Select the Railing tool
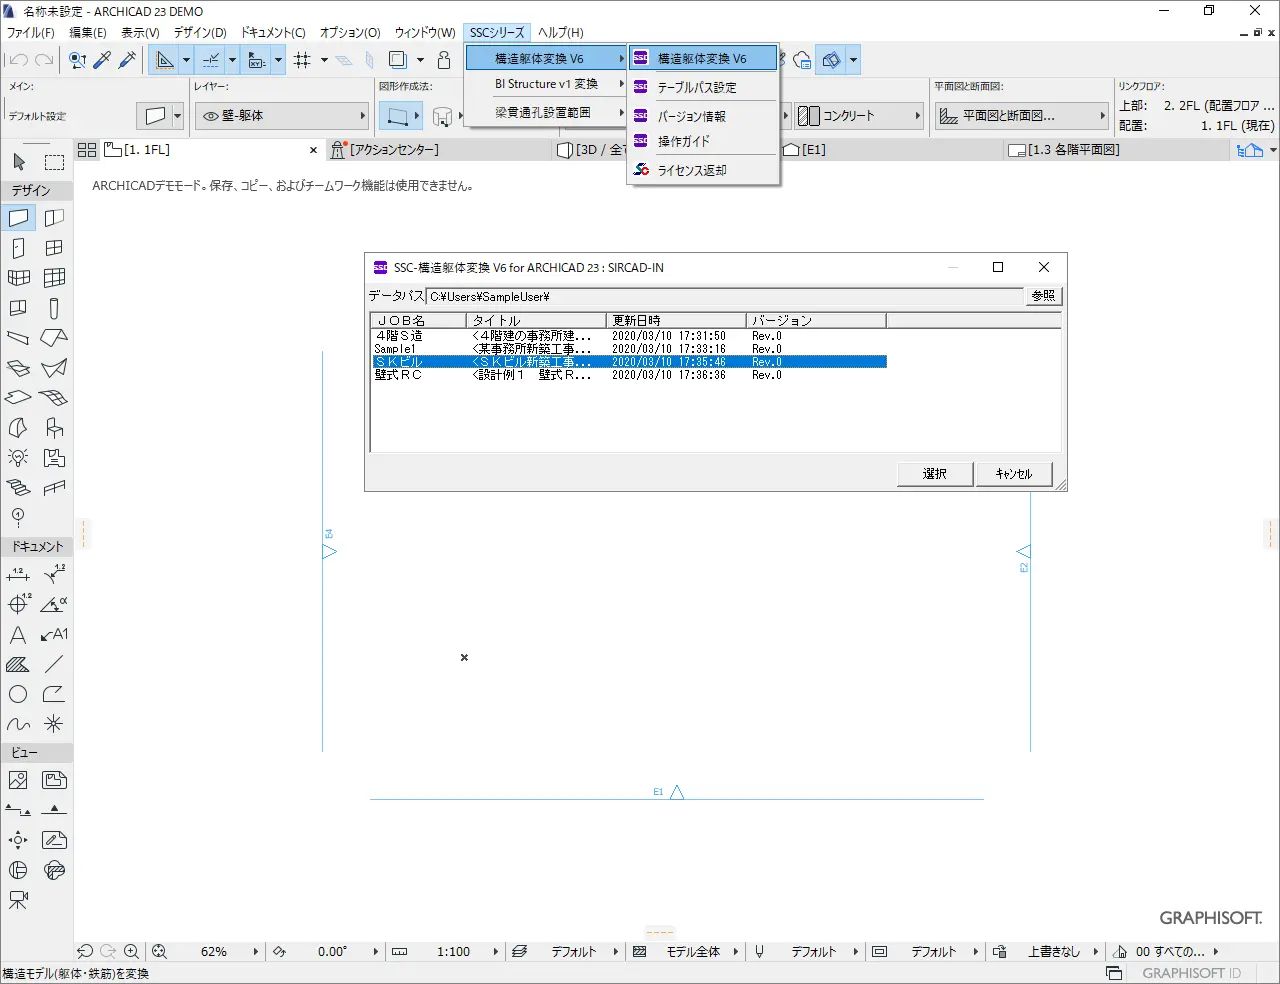 (54, 488)
